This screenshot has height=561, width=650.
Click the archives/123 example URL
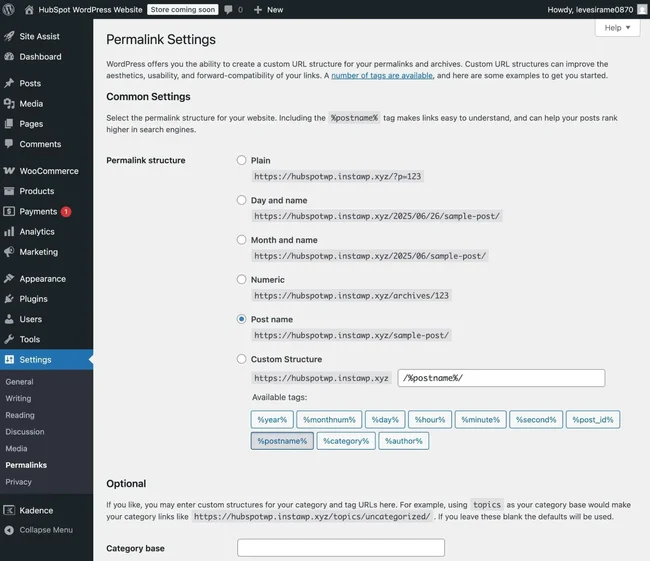point(352,296)
